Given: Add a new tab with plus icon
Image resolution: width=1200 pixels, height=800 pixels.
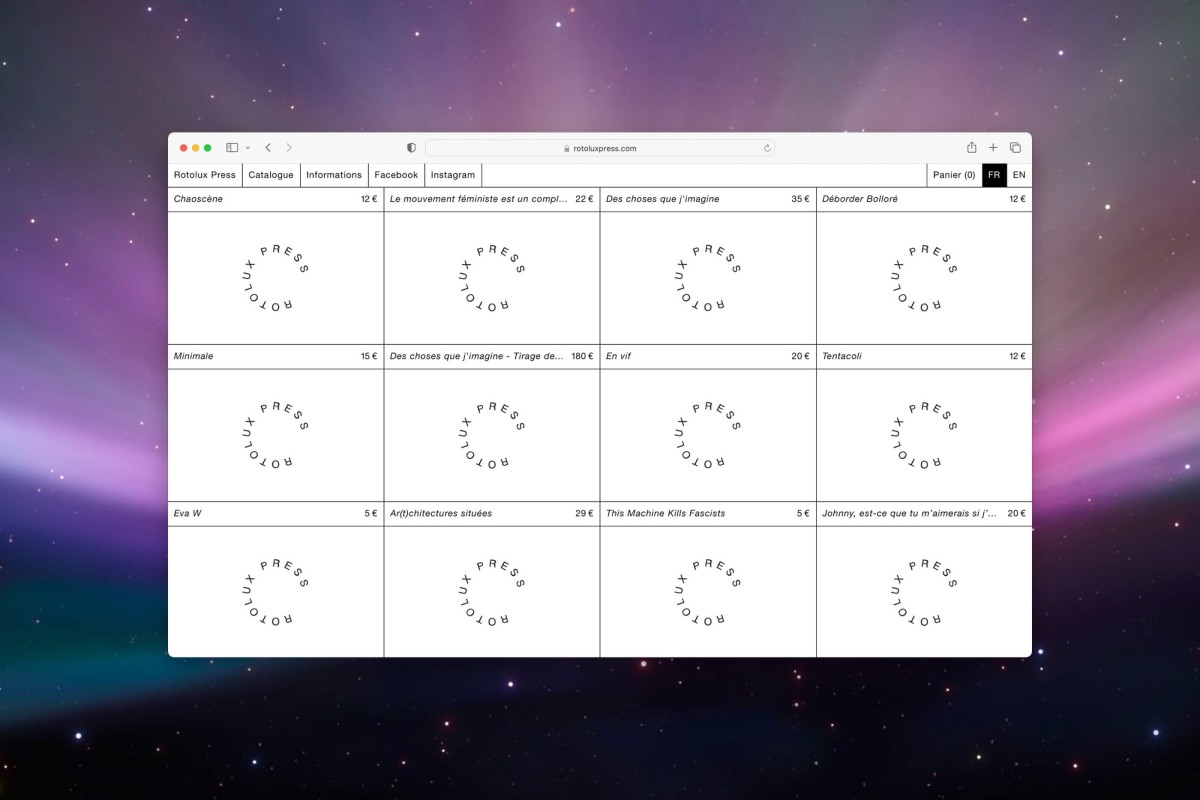Looking at the screenshot, I should pos(993,148).
